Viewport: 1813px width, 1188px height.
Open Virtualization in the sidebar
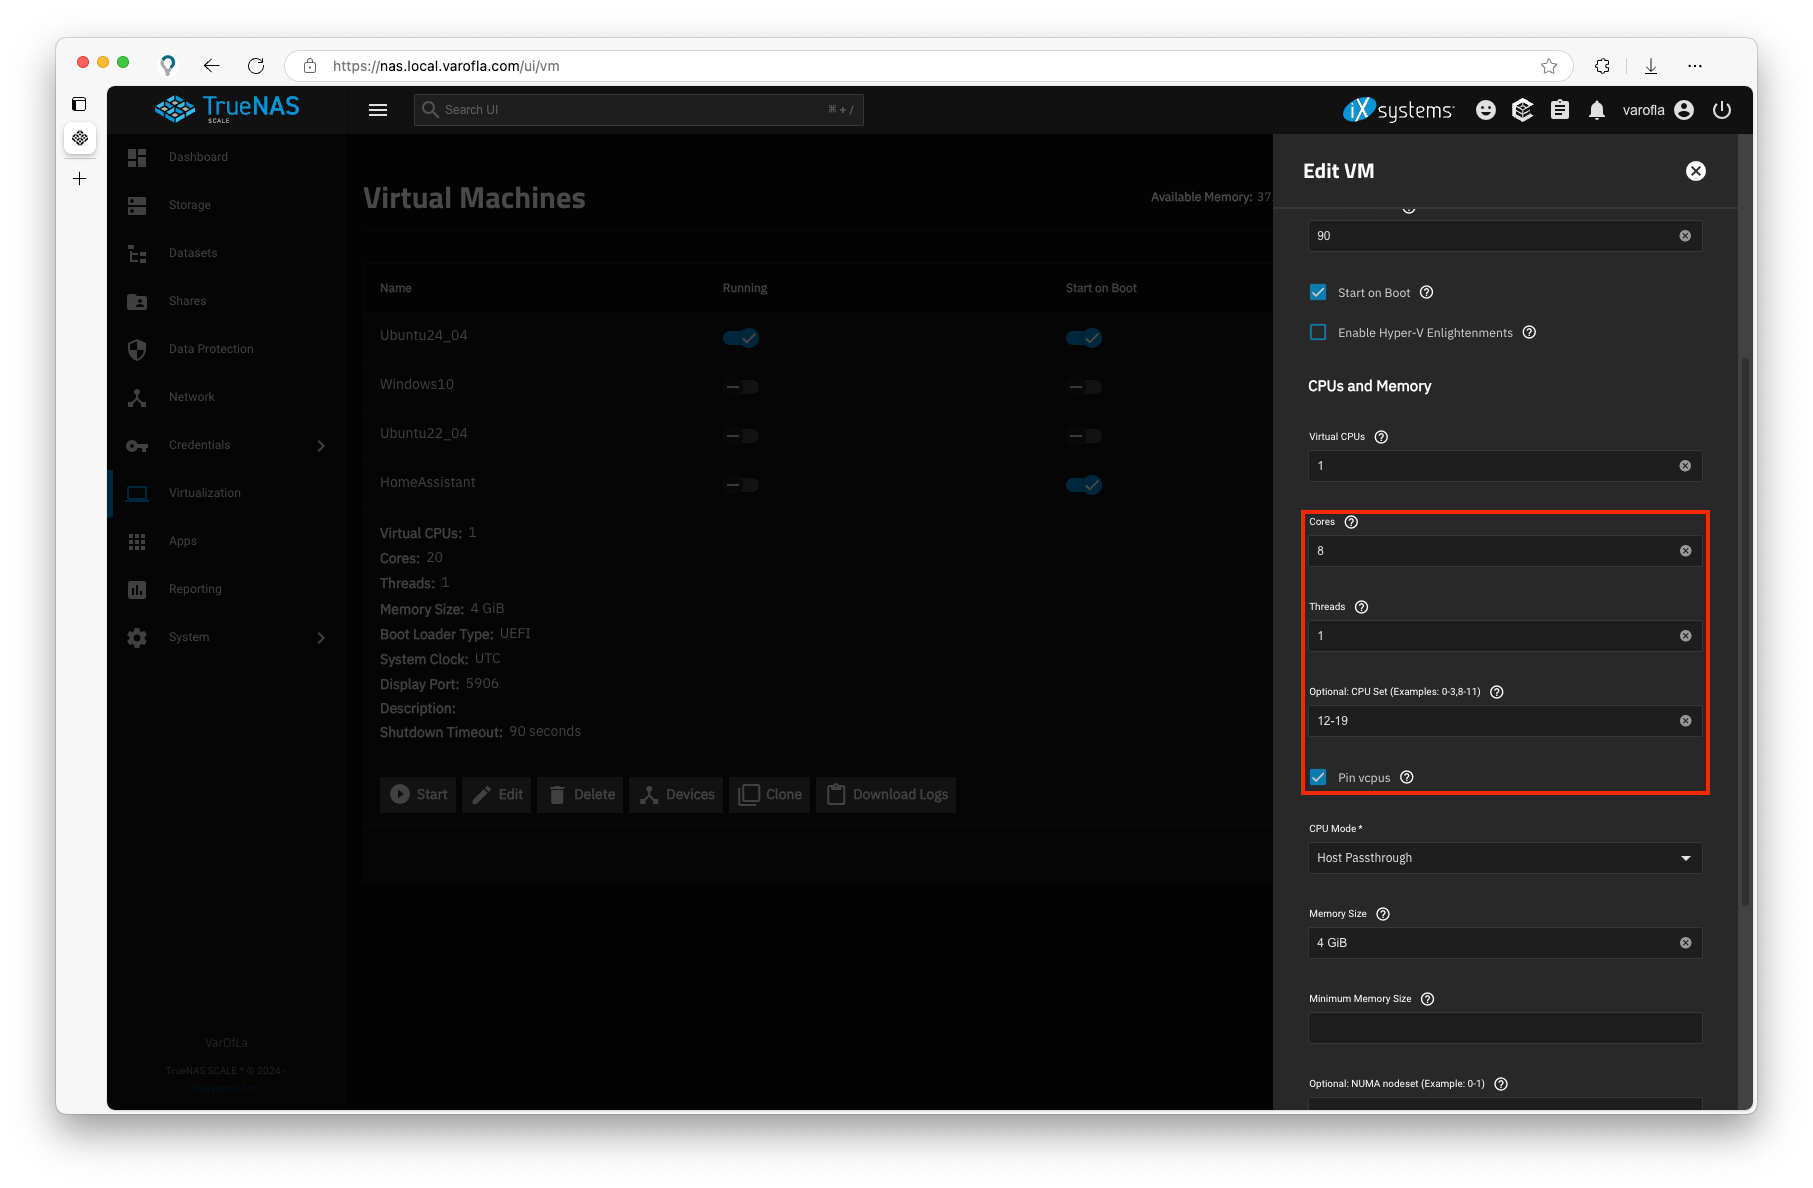point(228,493)
